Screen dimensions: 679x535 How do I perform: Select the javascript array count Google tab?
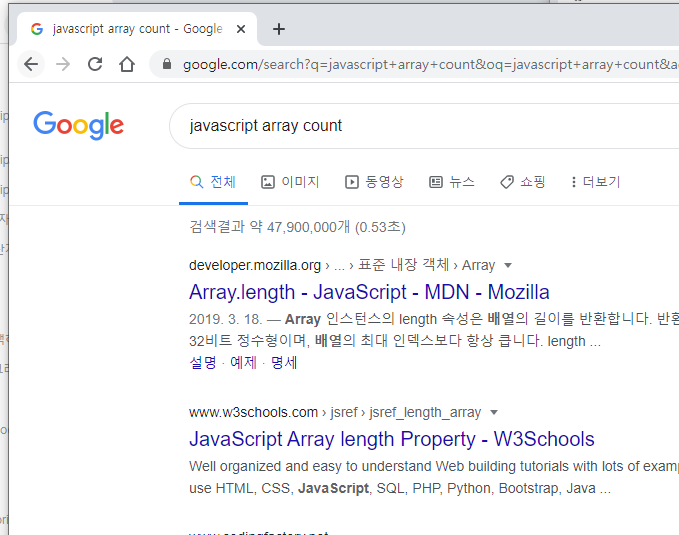point(137,29)
